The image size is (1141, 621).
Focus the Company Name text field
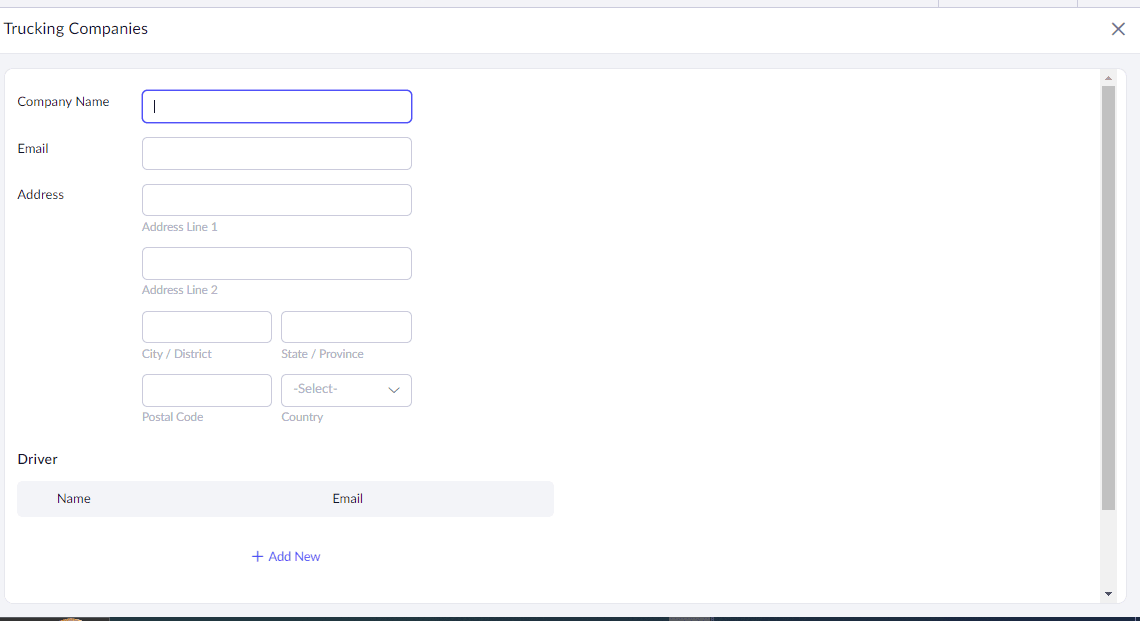coord(277,107)
